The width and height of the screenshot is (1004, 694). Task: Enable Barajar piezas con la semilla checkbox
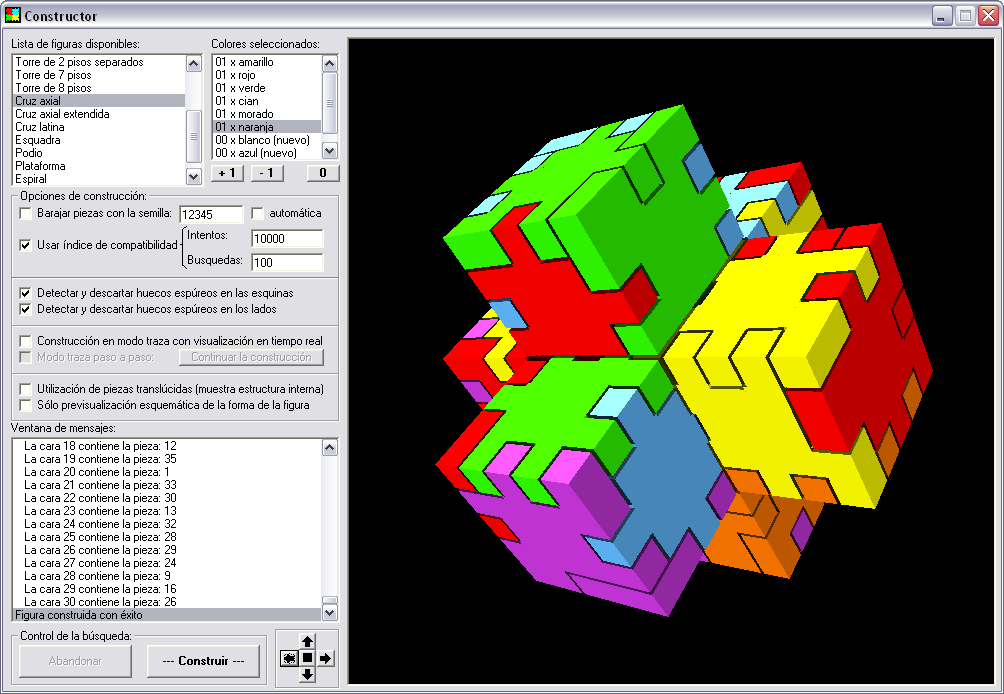26,213
